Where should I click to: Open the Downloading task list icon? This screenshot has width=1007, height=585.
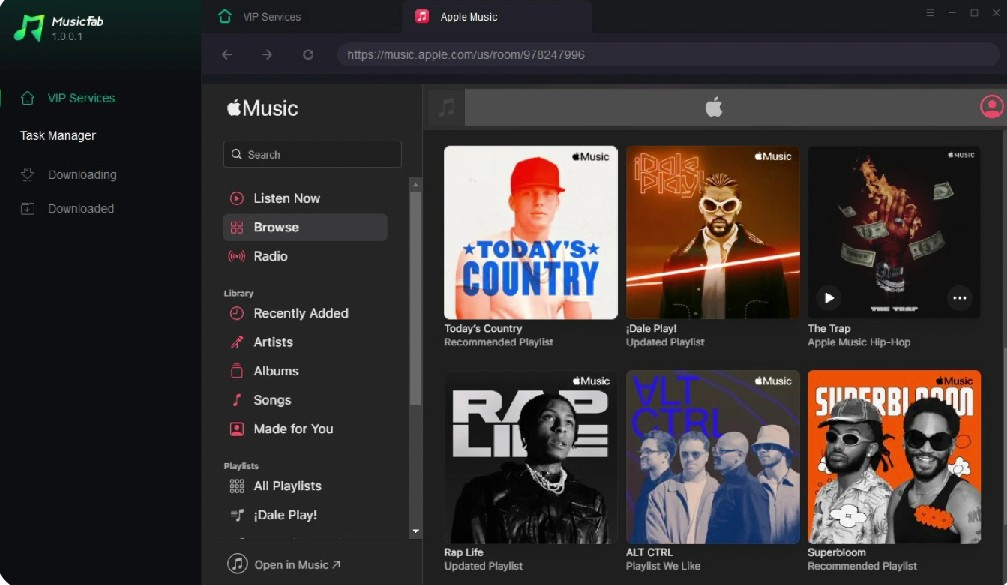(x=27, y=175)
